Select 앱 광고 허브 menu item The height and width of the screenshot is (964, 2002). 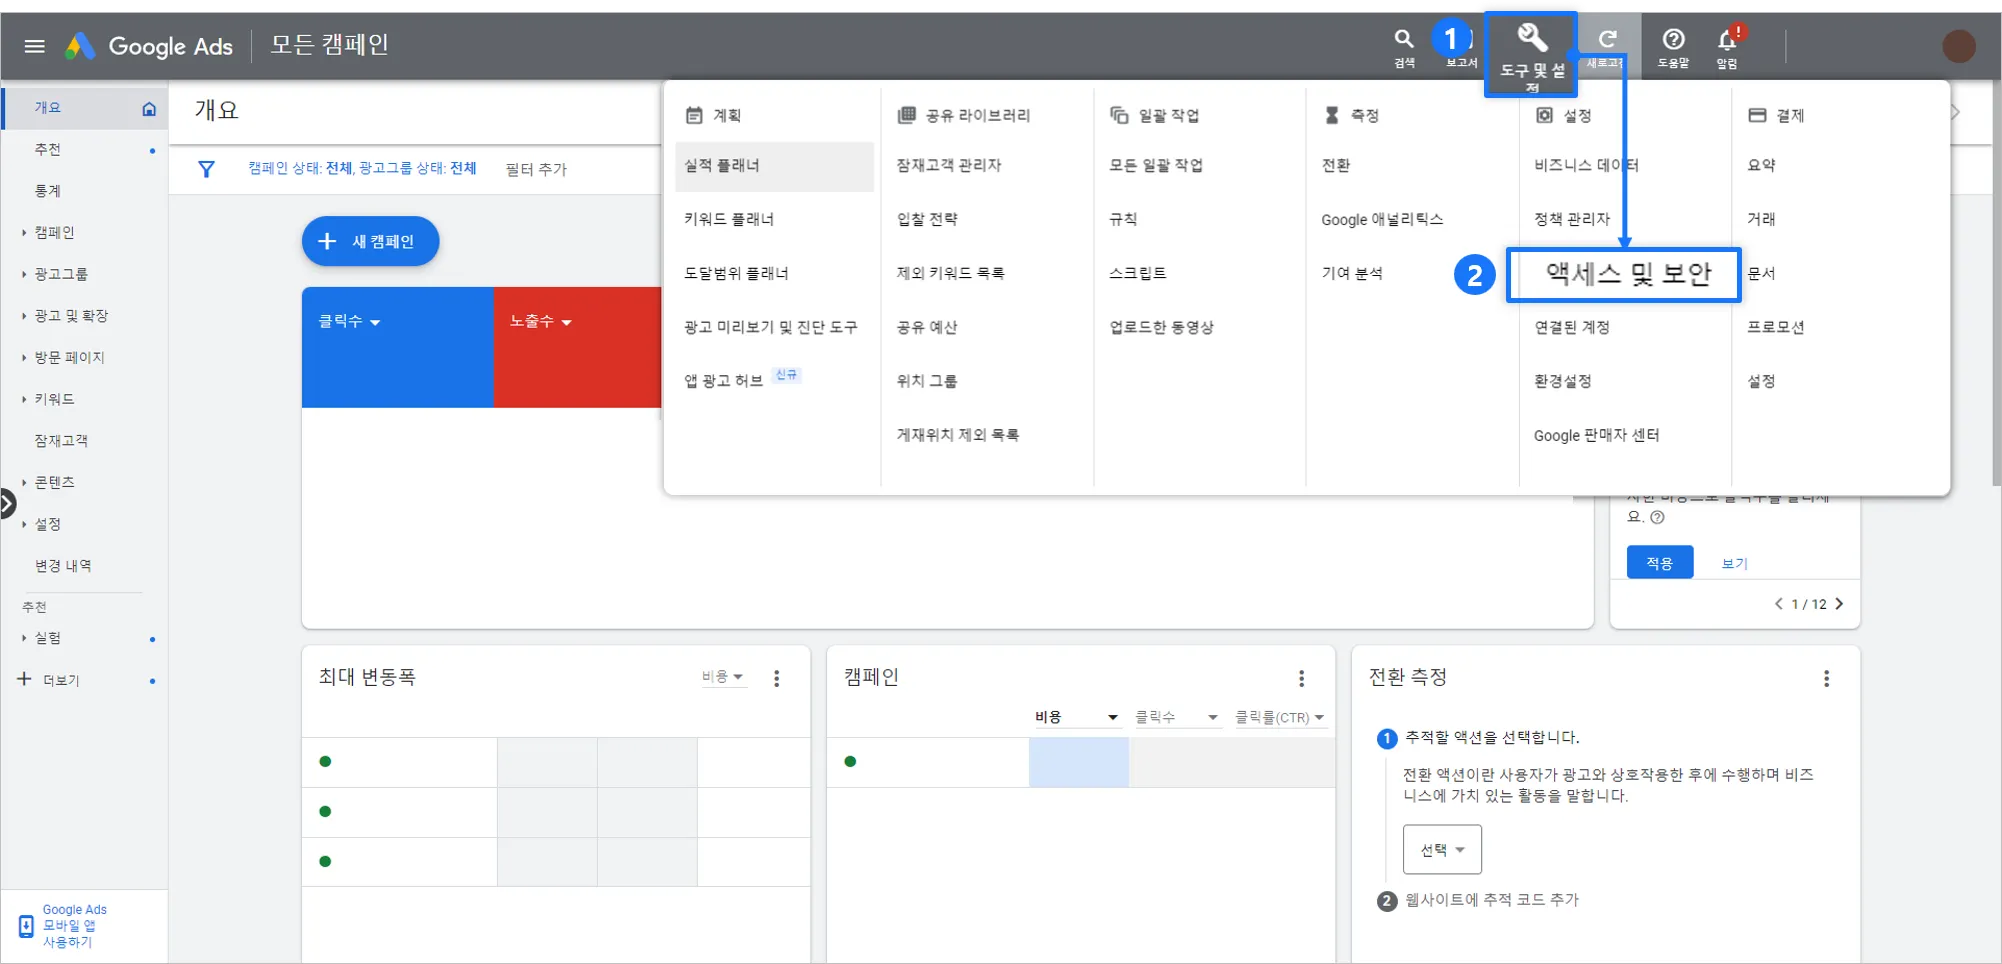[x=723, y=381]
